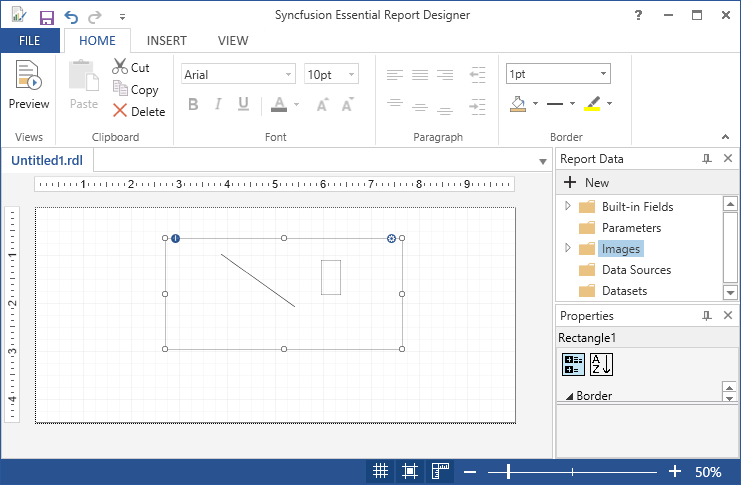The image size is (741, 485).
Task: Toggle snap to shape in status bar
Action: pos(410,471)
